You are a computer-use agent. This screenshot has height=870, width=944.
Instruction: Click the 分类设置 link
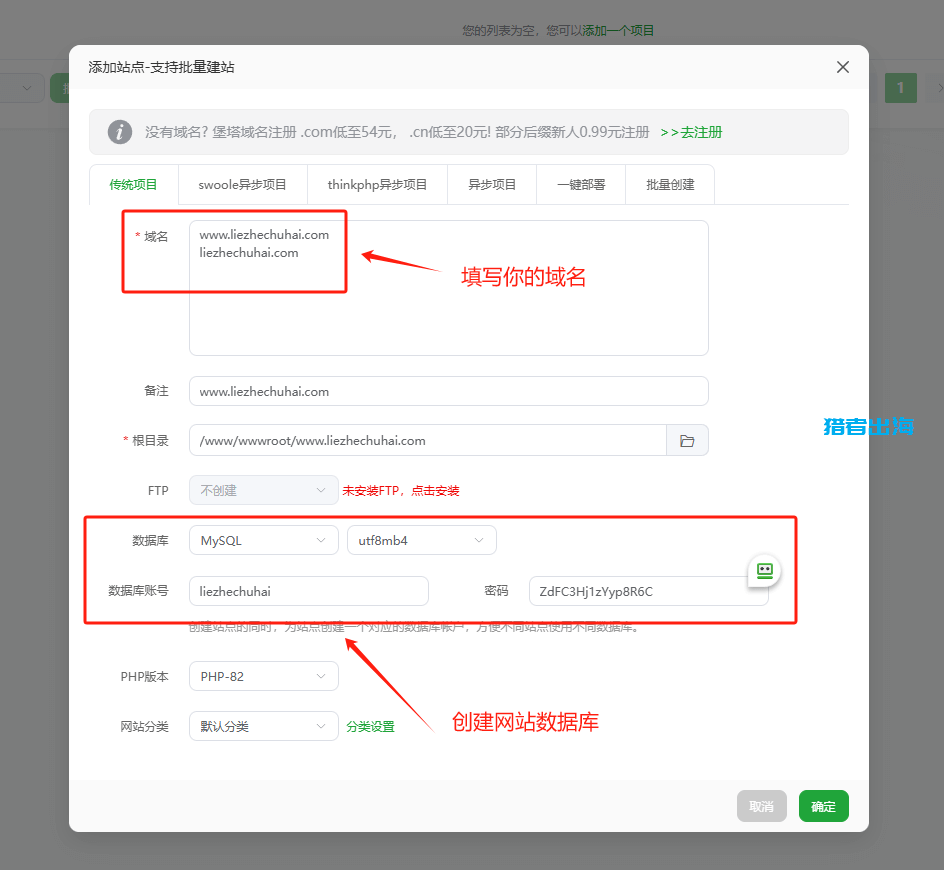pos(370,727)
